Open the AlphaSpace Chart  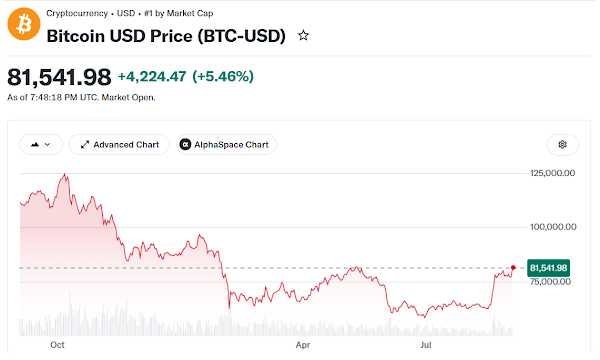coord(226,145)
